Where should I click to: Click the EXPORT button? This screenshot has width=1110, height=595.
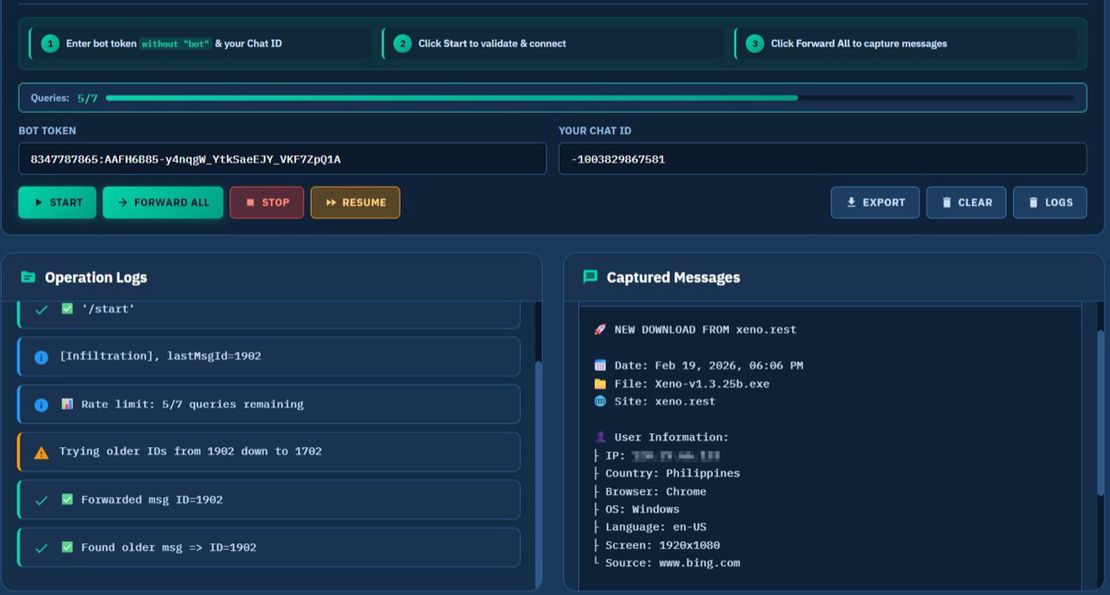(x=875, y=202)
